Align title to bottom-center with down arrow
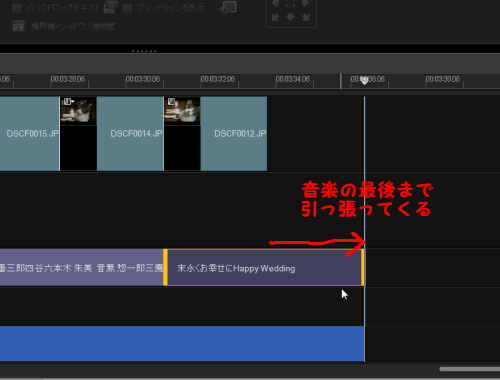 click(x=290, y=17)
